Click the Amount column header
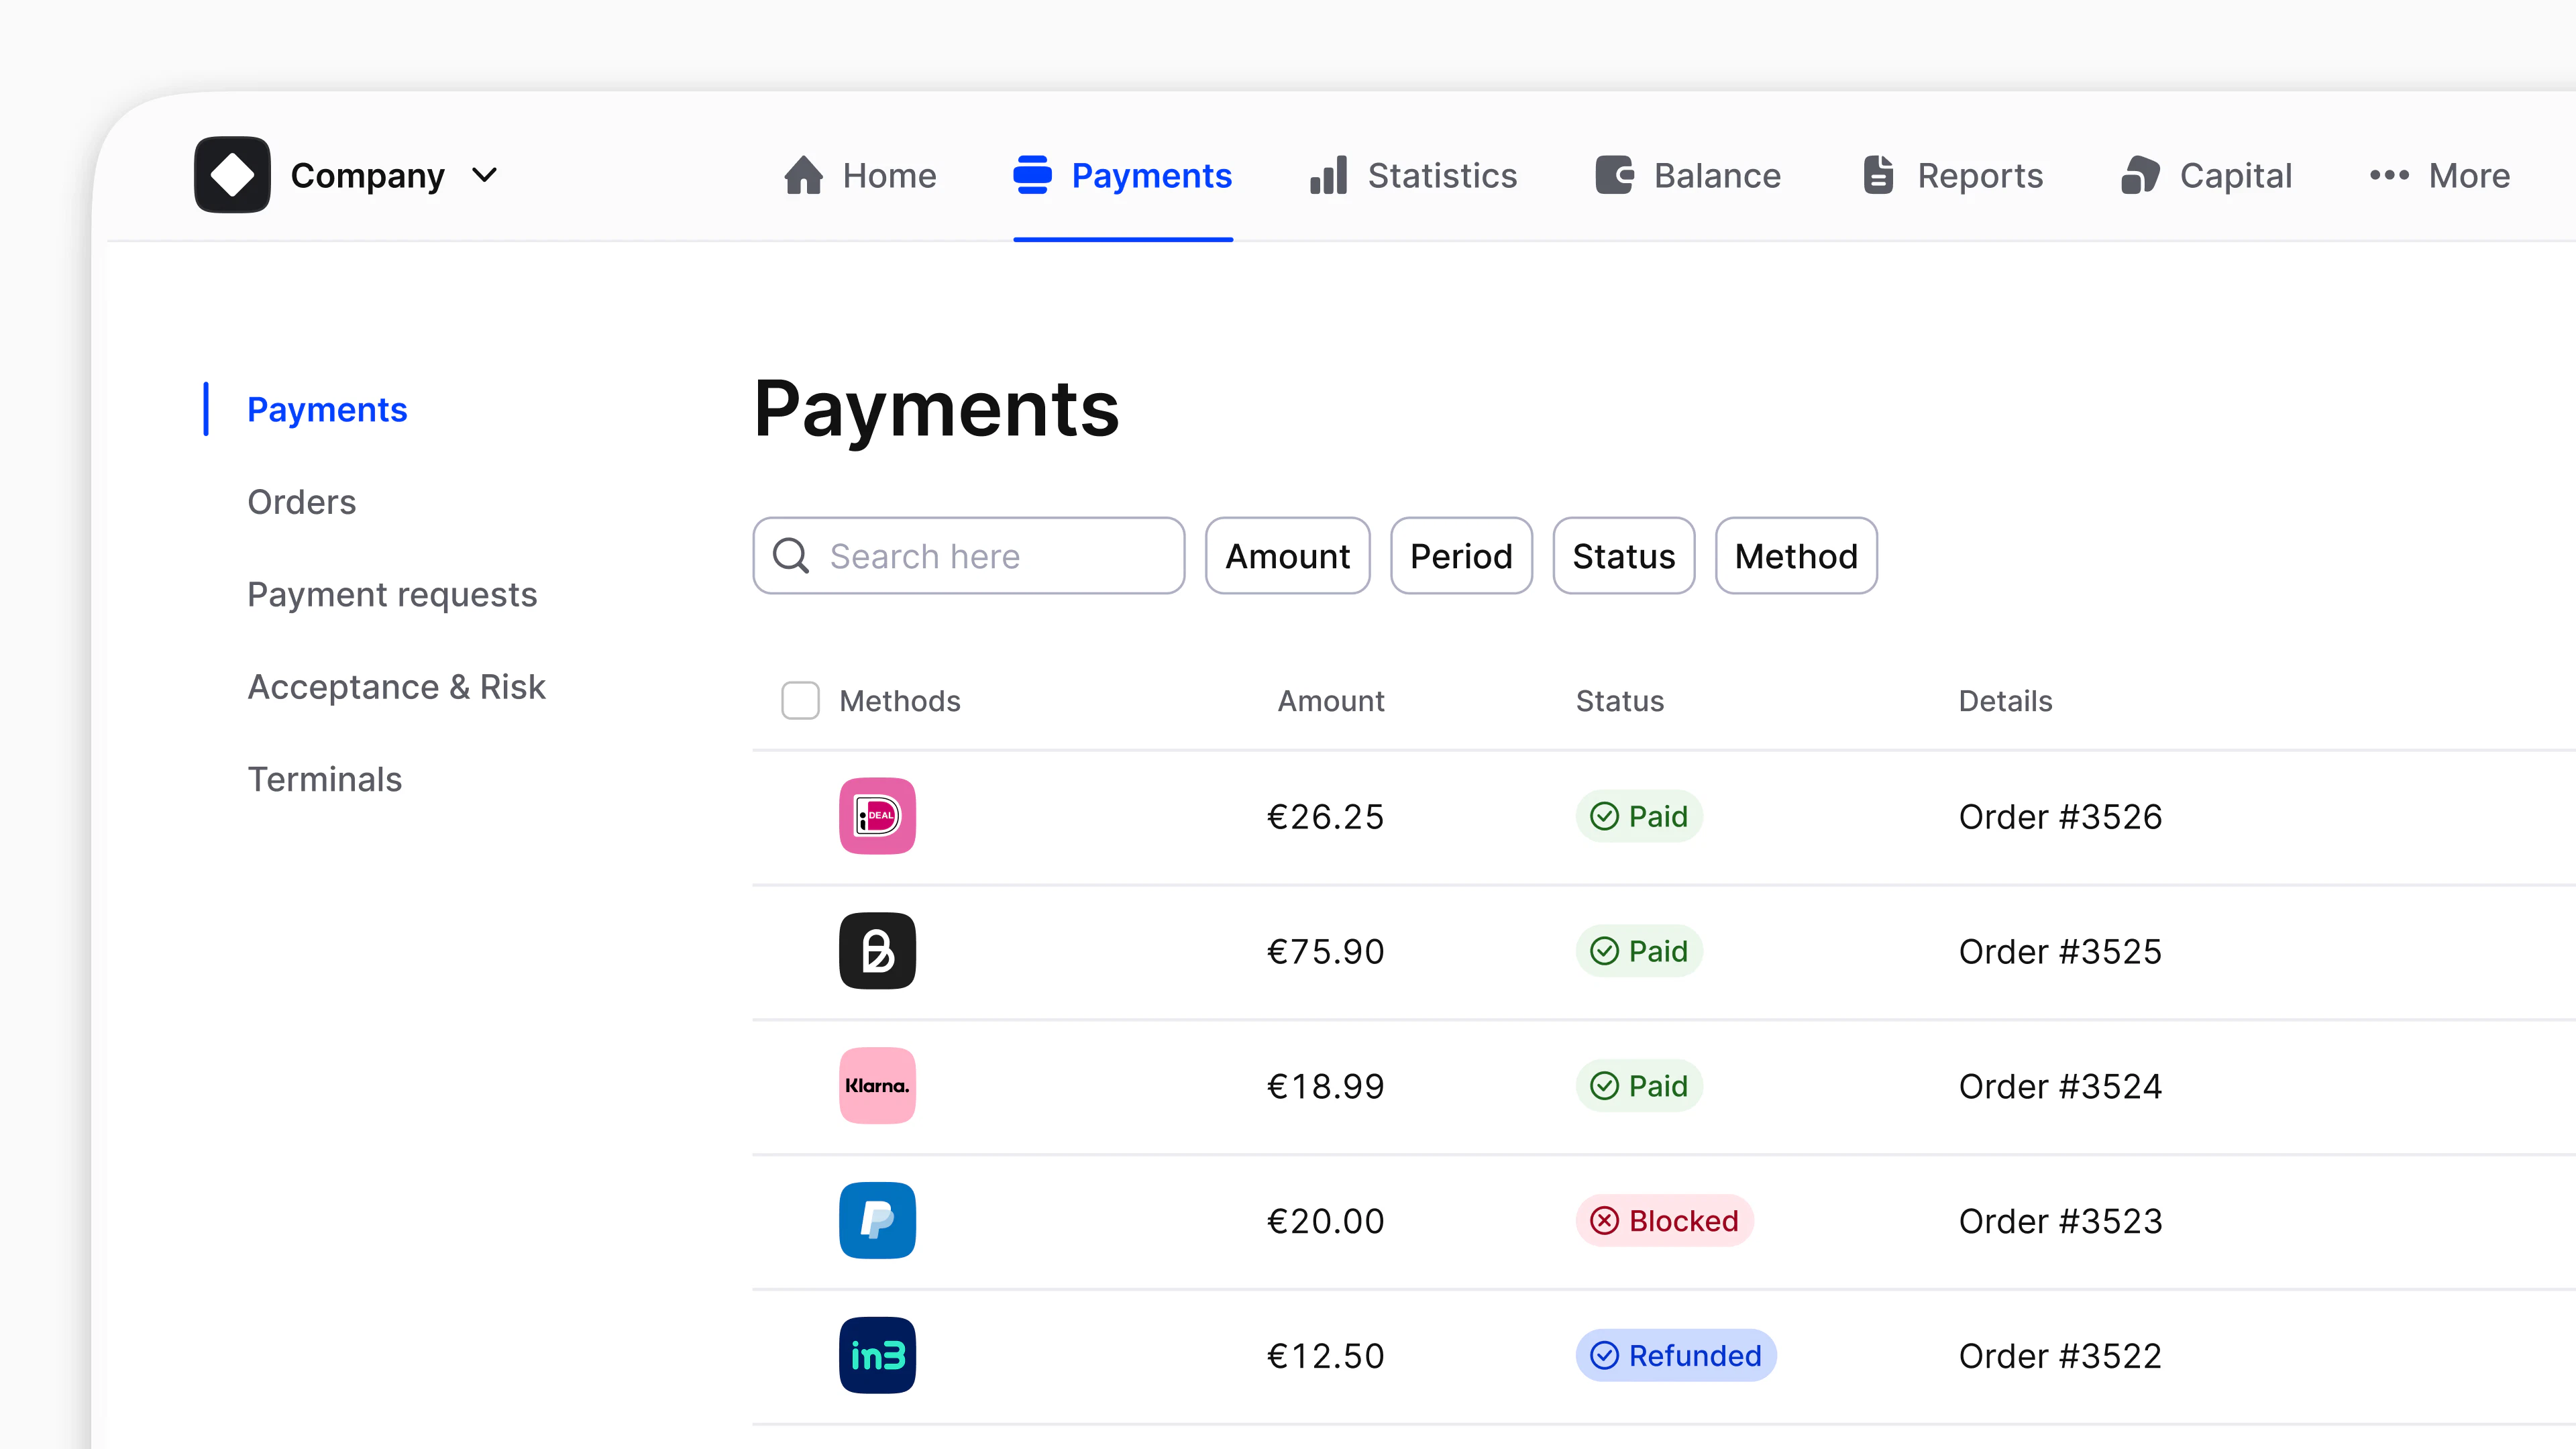2576x1449 pixels. [x=1331, y=701]
